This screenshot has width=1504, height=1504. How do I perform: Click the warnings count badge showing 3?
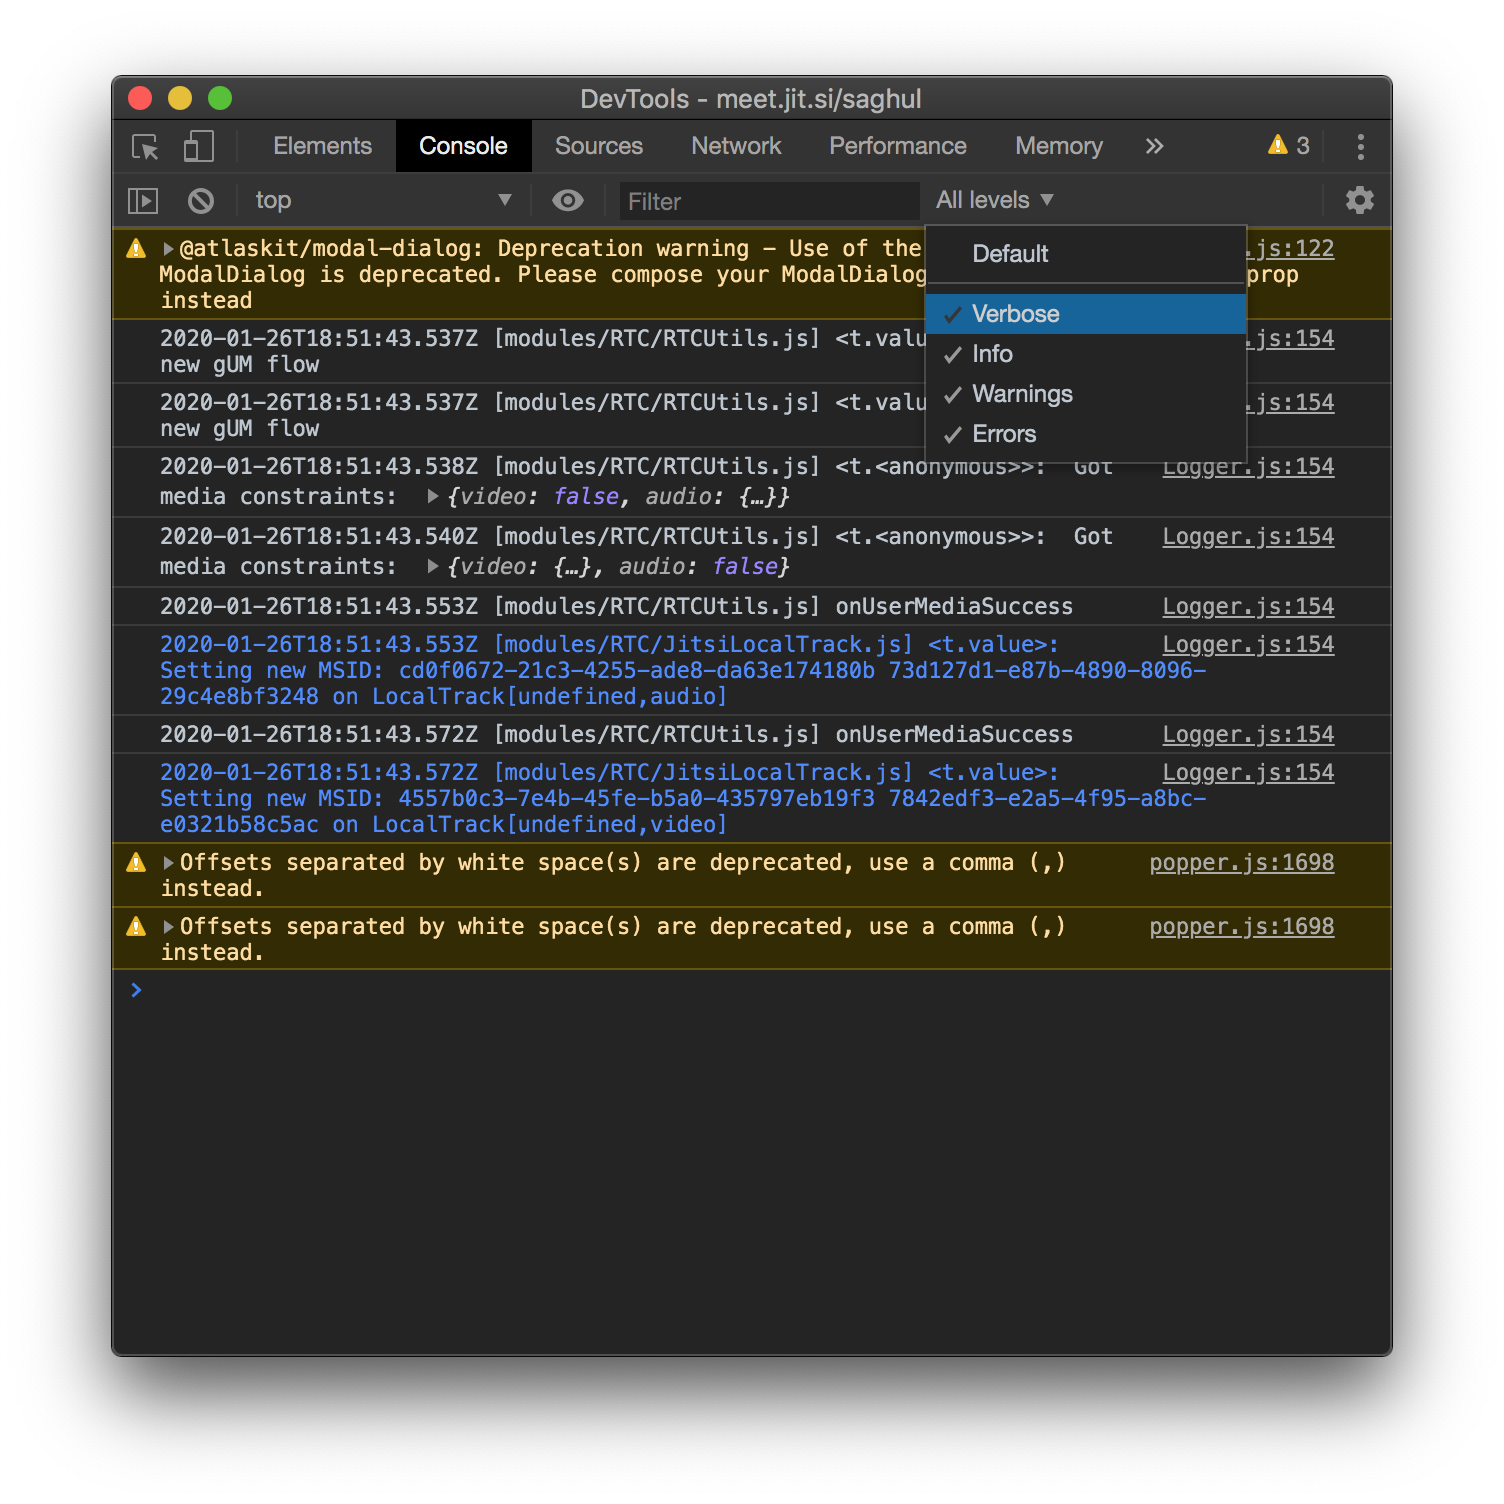tap(1289, 146)
